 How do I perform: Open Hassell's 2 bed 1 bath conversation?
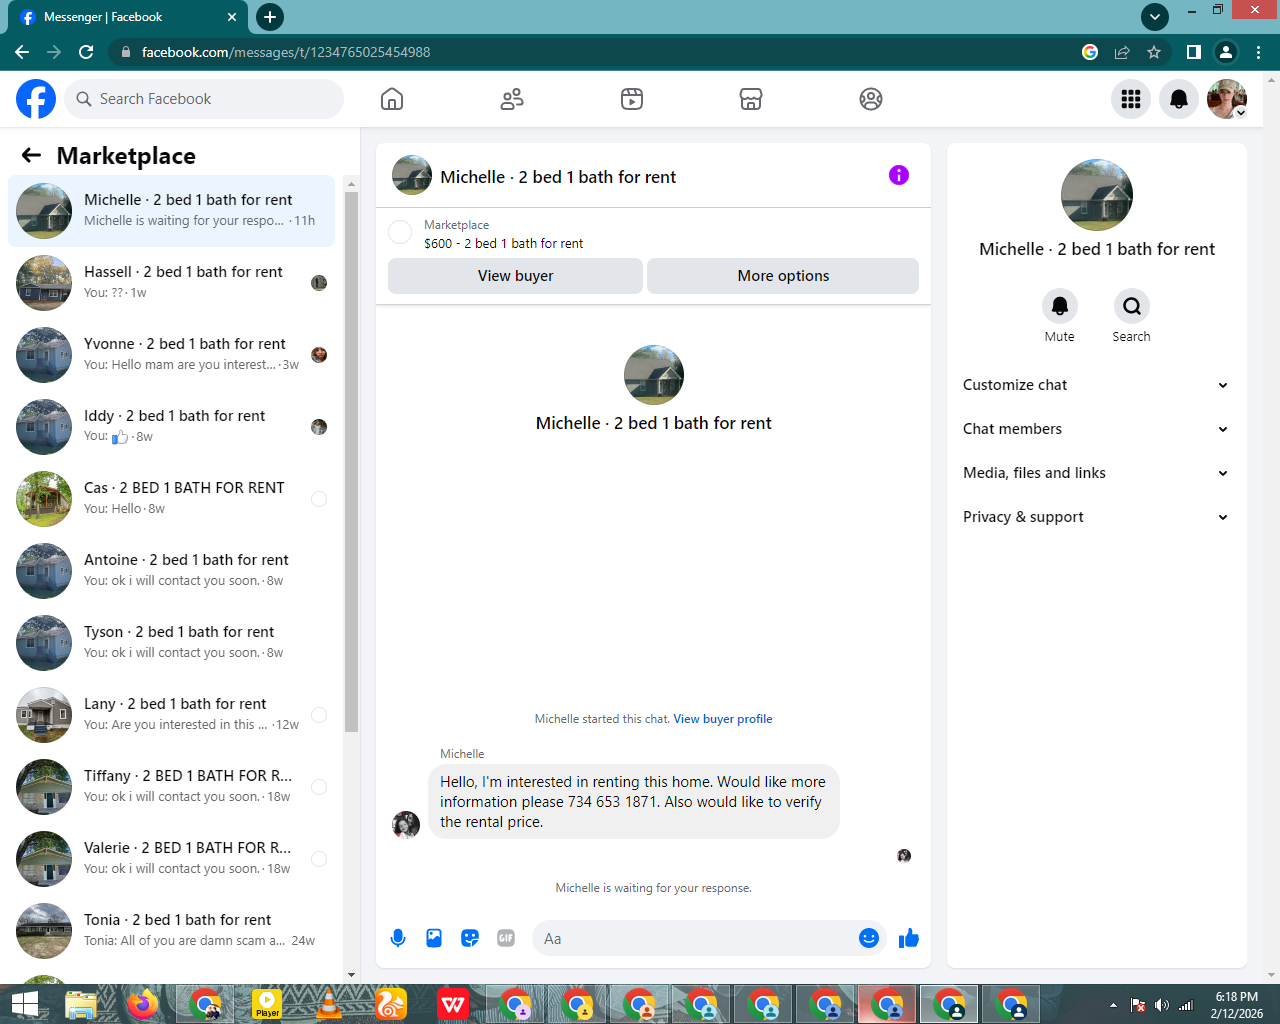(x=171, y=282)
